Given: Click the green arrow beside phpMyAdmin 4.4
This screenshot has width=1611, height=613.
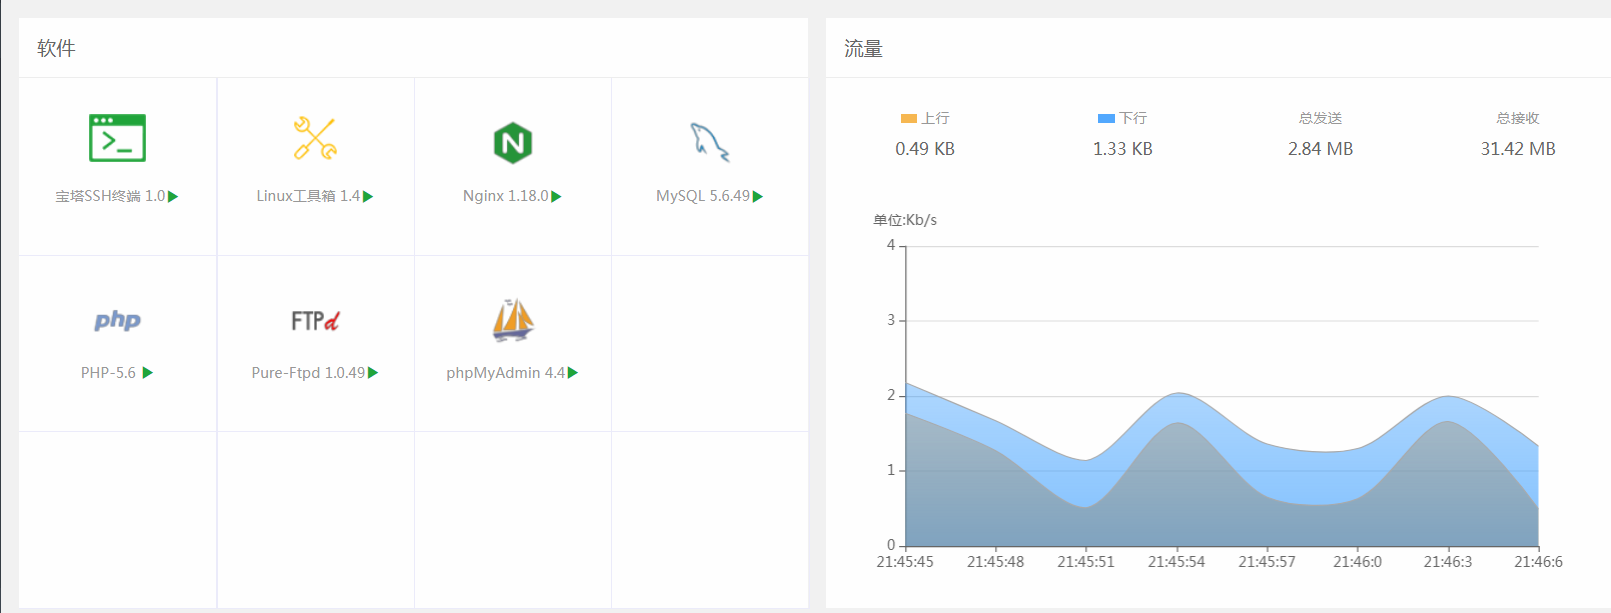Looking at the screenshot, I should [573, 373].
